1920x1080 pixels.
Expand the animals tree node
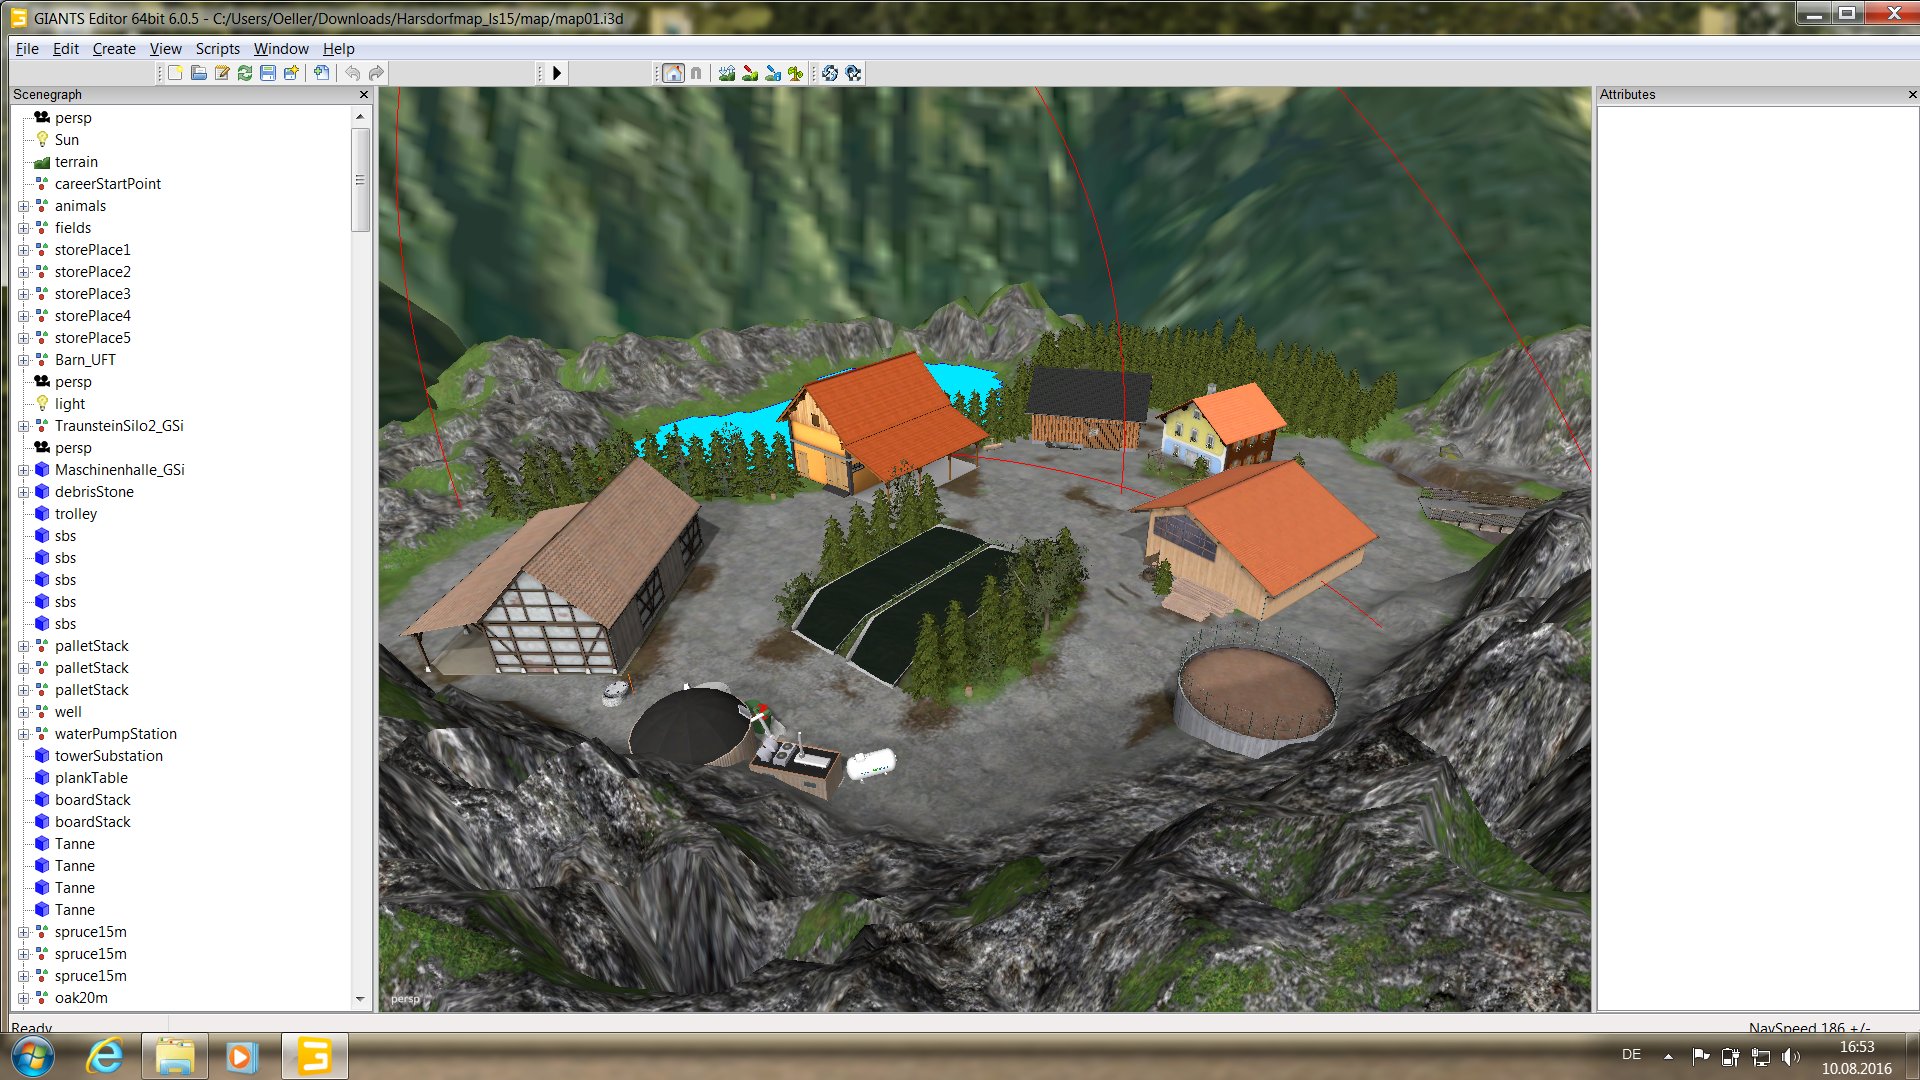[x=23, y=206]
